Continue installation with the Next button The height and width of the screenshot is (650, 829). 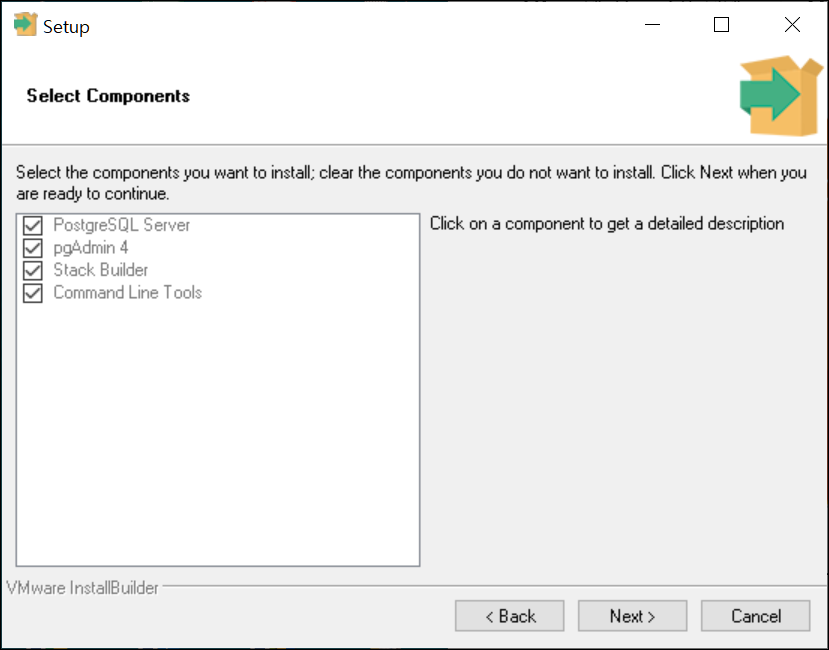pos(632,616)
